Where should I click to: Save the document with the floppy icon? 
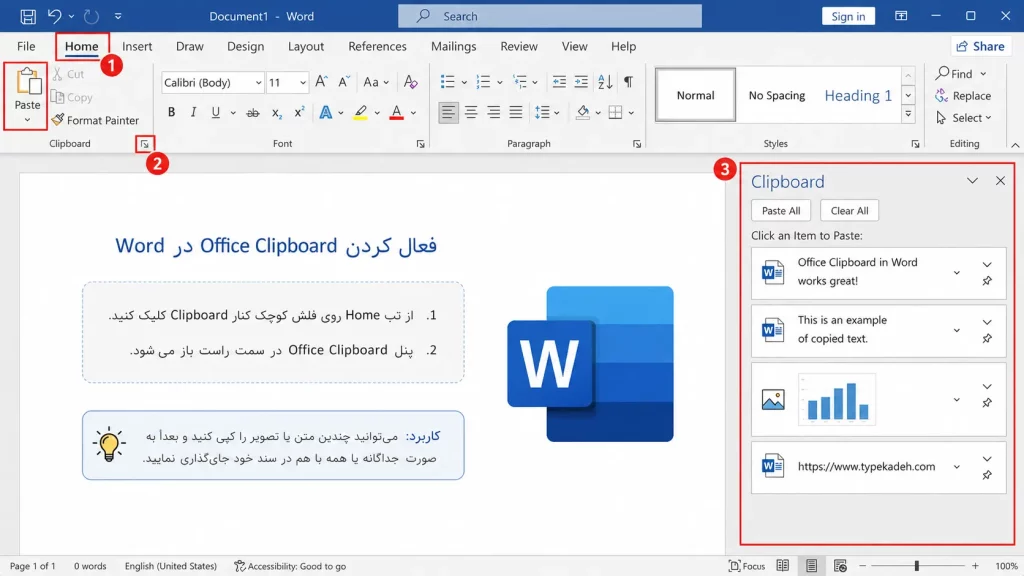click(27, 16)
